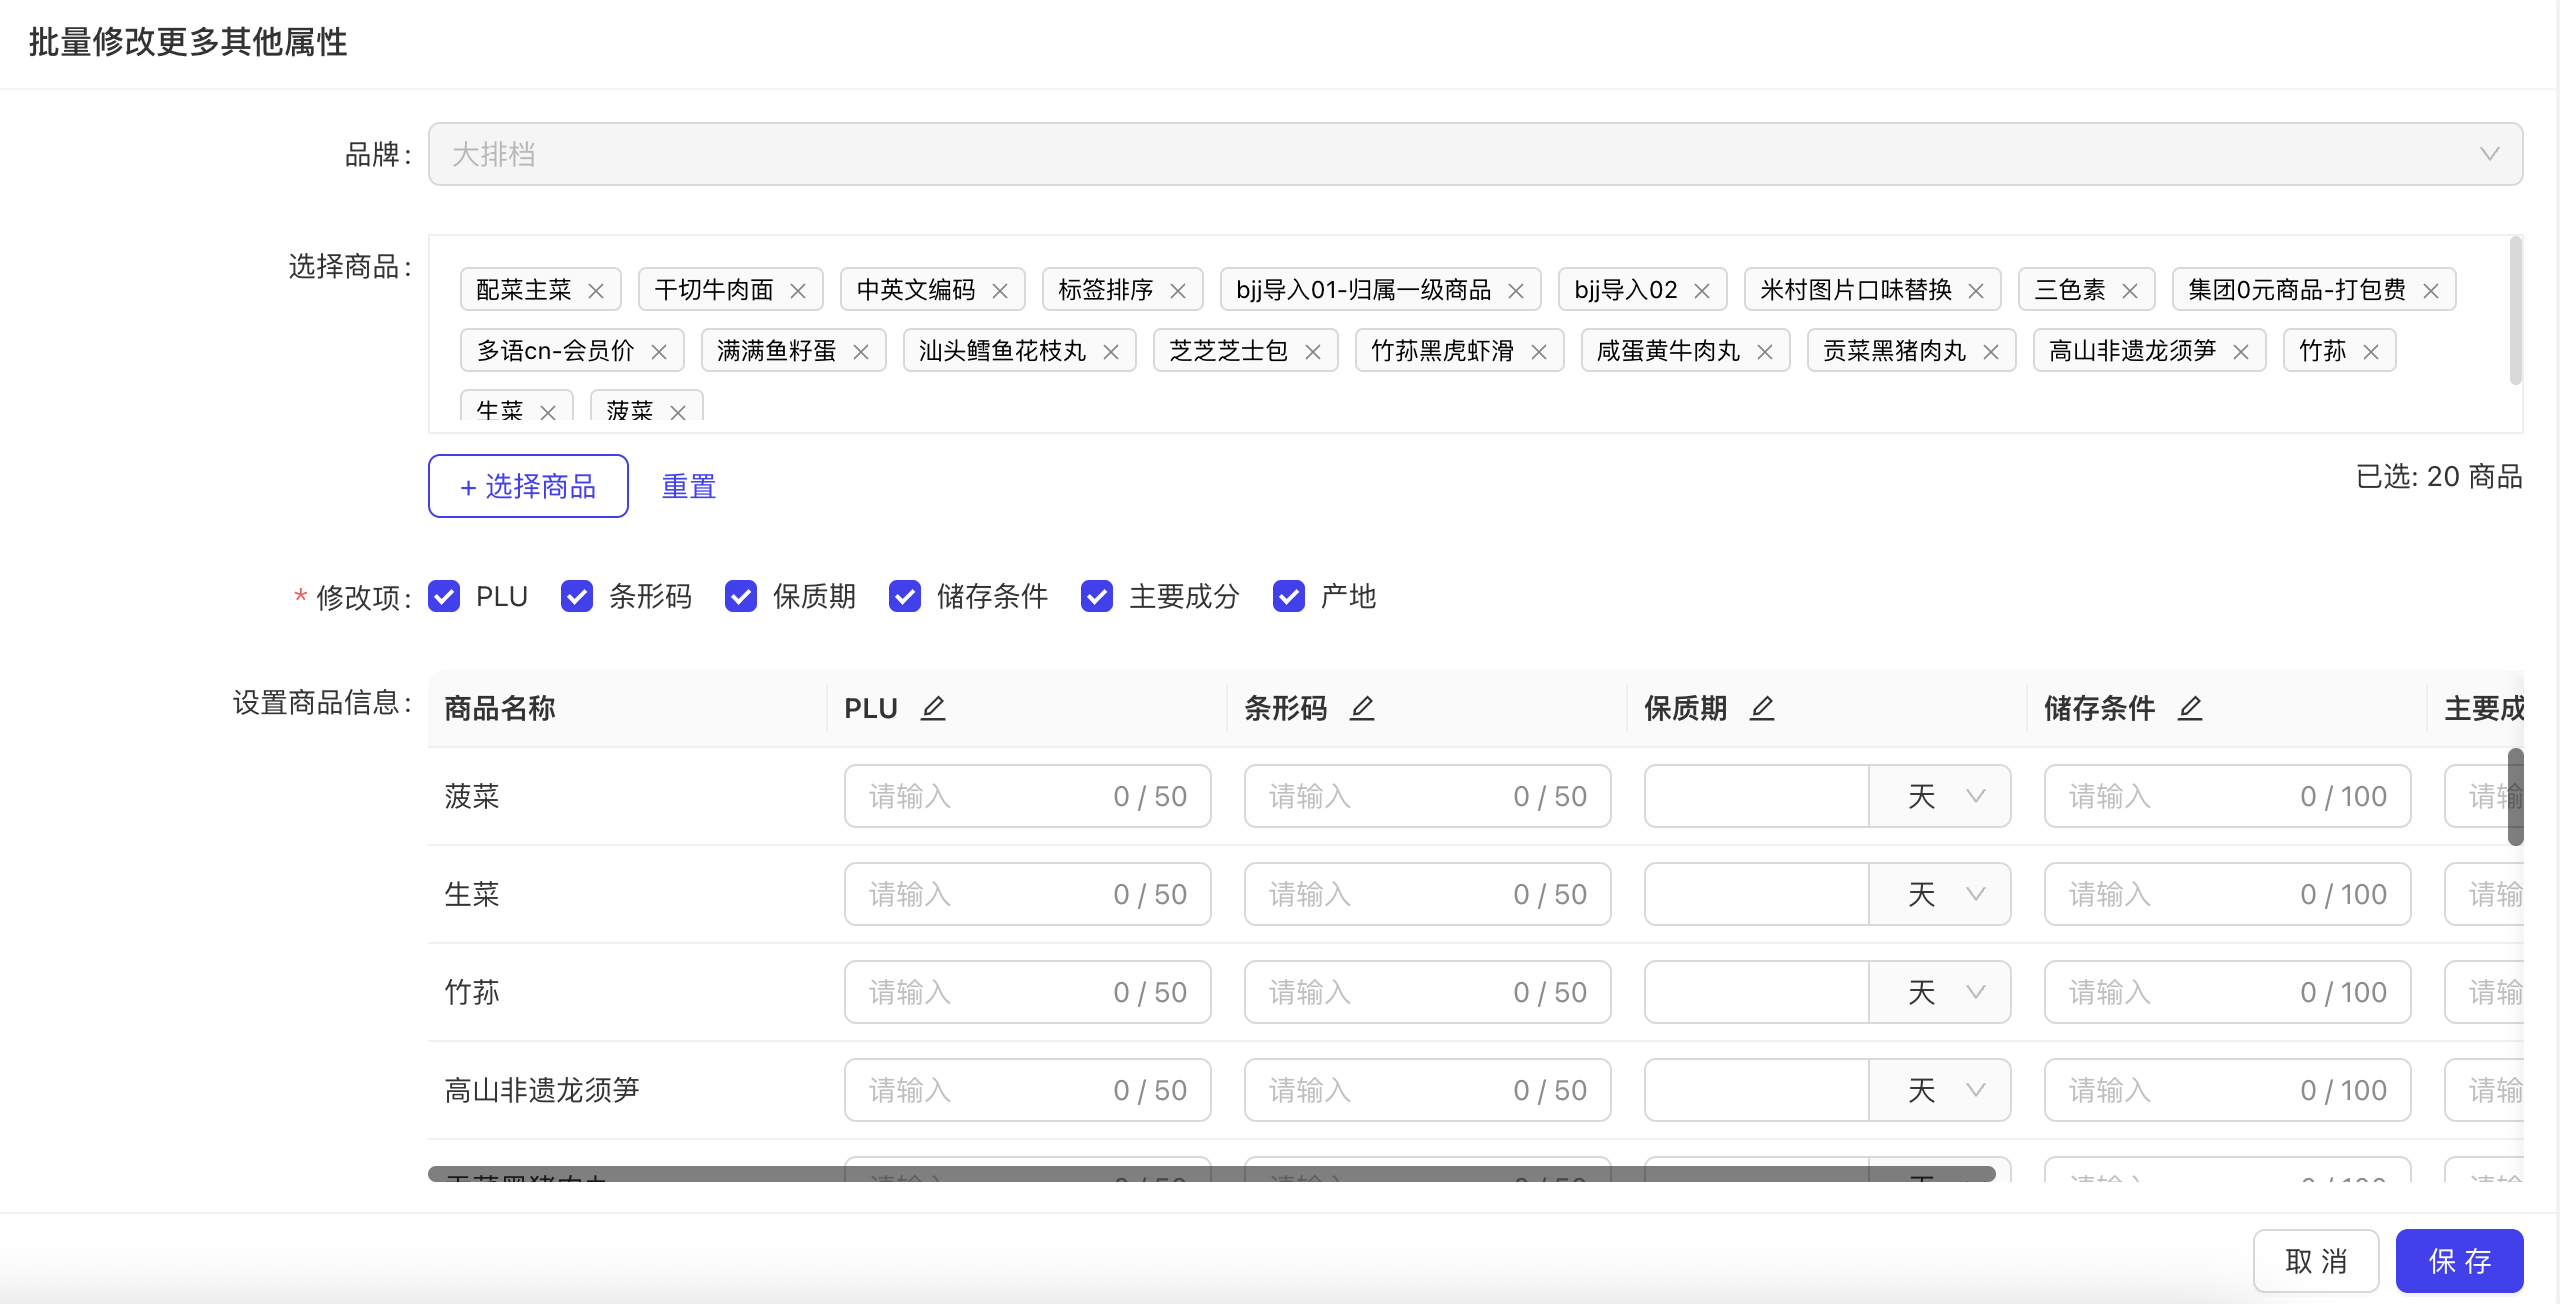2560x1304 pixels.
Task: Remove the 高山非遗龙须笋 product tag
Action: pyautogui.click(x=2241, y=352)
